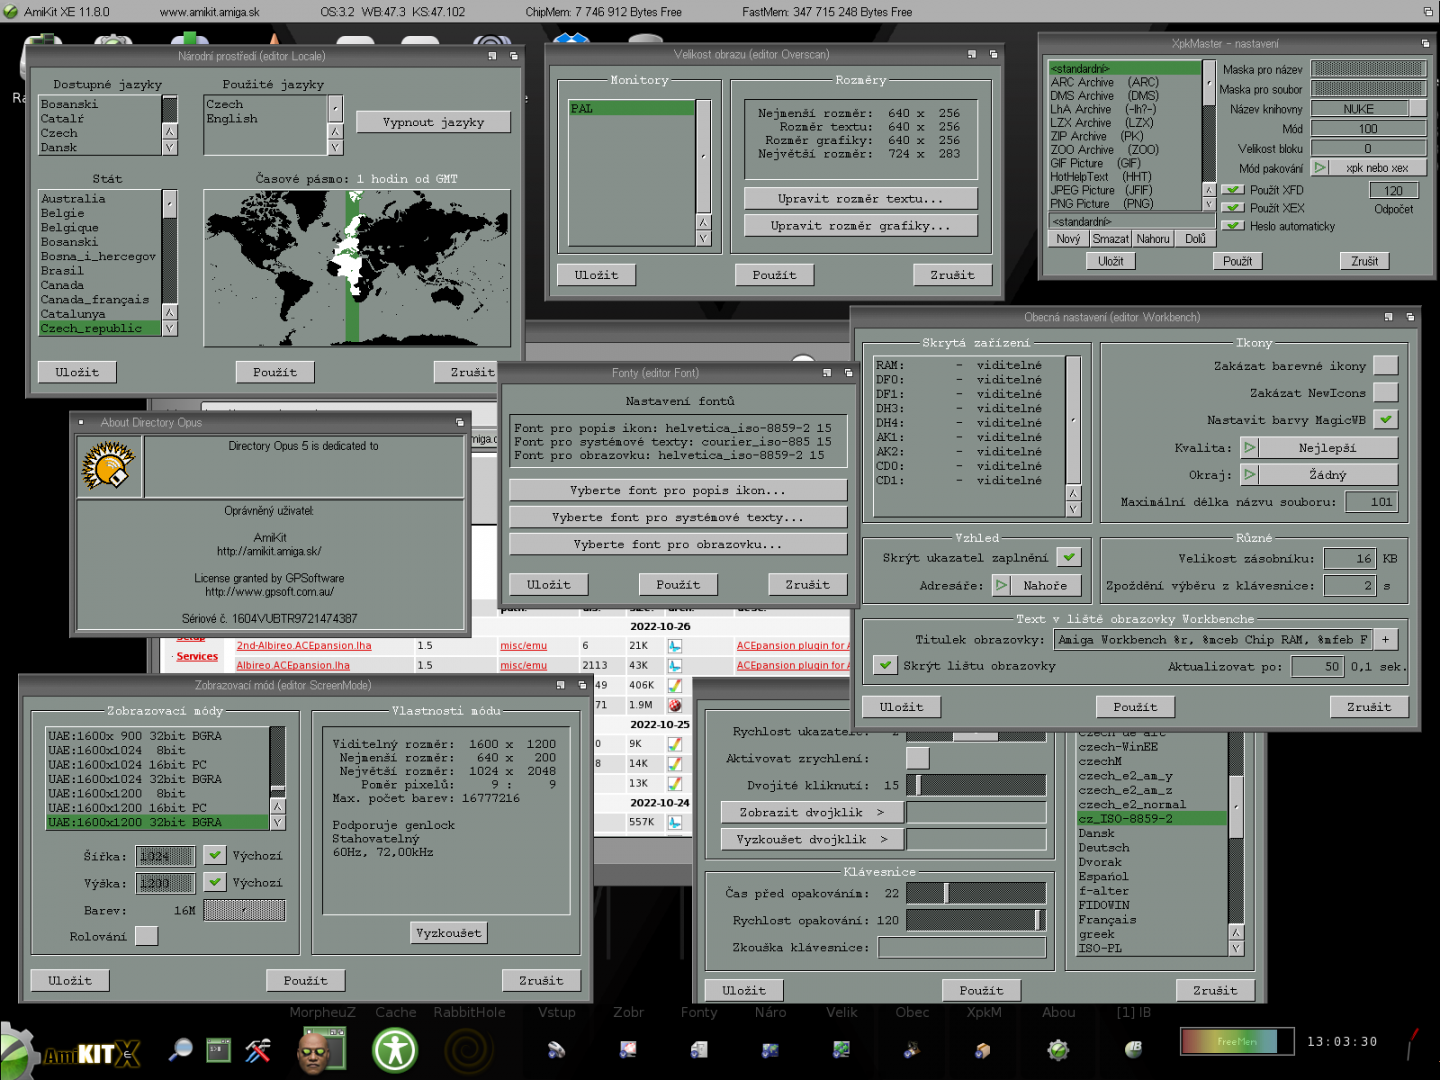Screen dimensions: 1440x1080
Task: Toggle Použít XFD checkbox in XpkMaster
Action: click(x=1234, y=190)
